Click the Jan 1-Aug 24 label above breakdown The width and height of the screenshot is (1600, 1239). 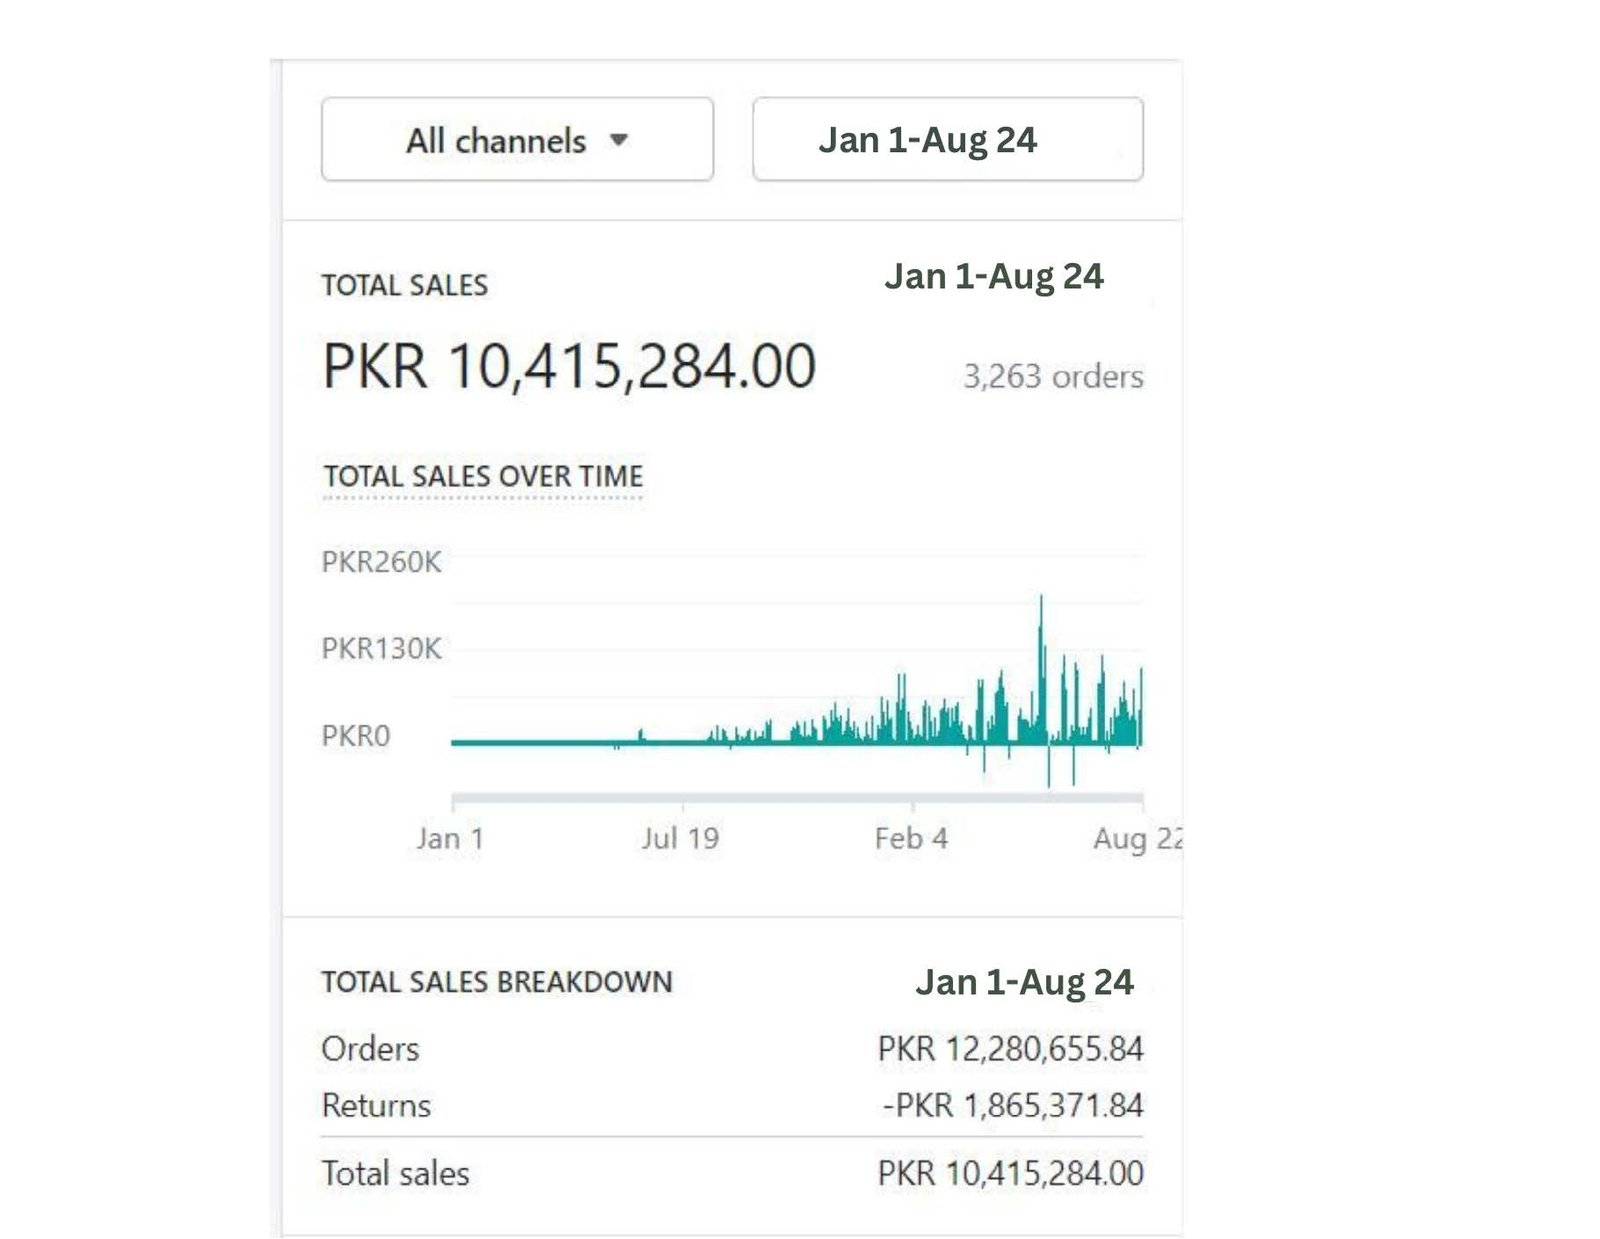(1024, 982)
